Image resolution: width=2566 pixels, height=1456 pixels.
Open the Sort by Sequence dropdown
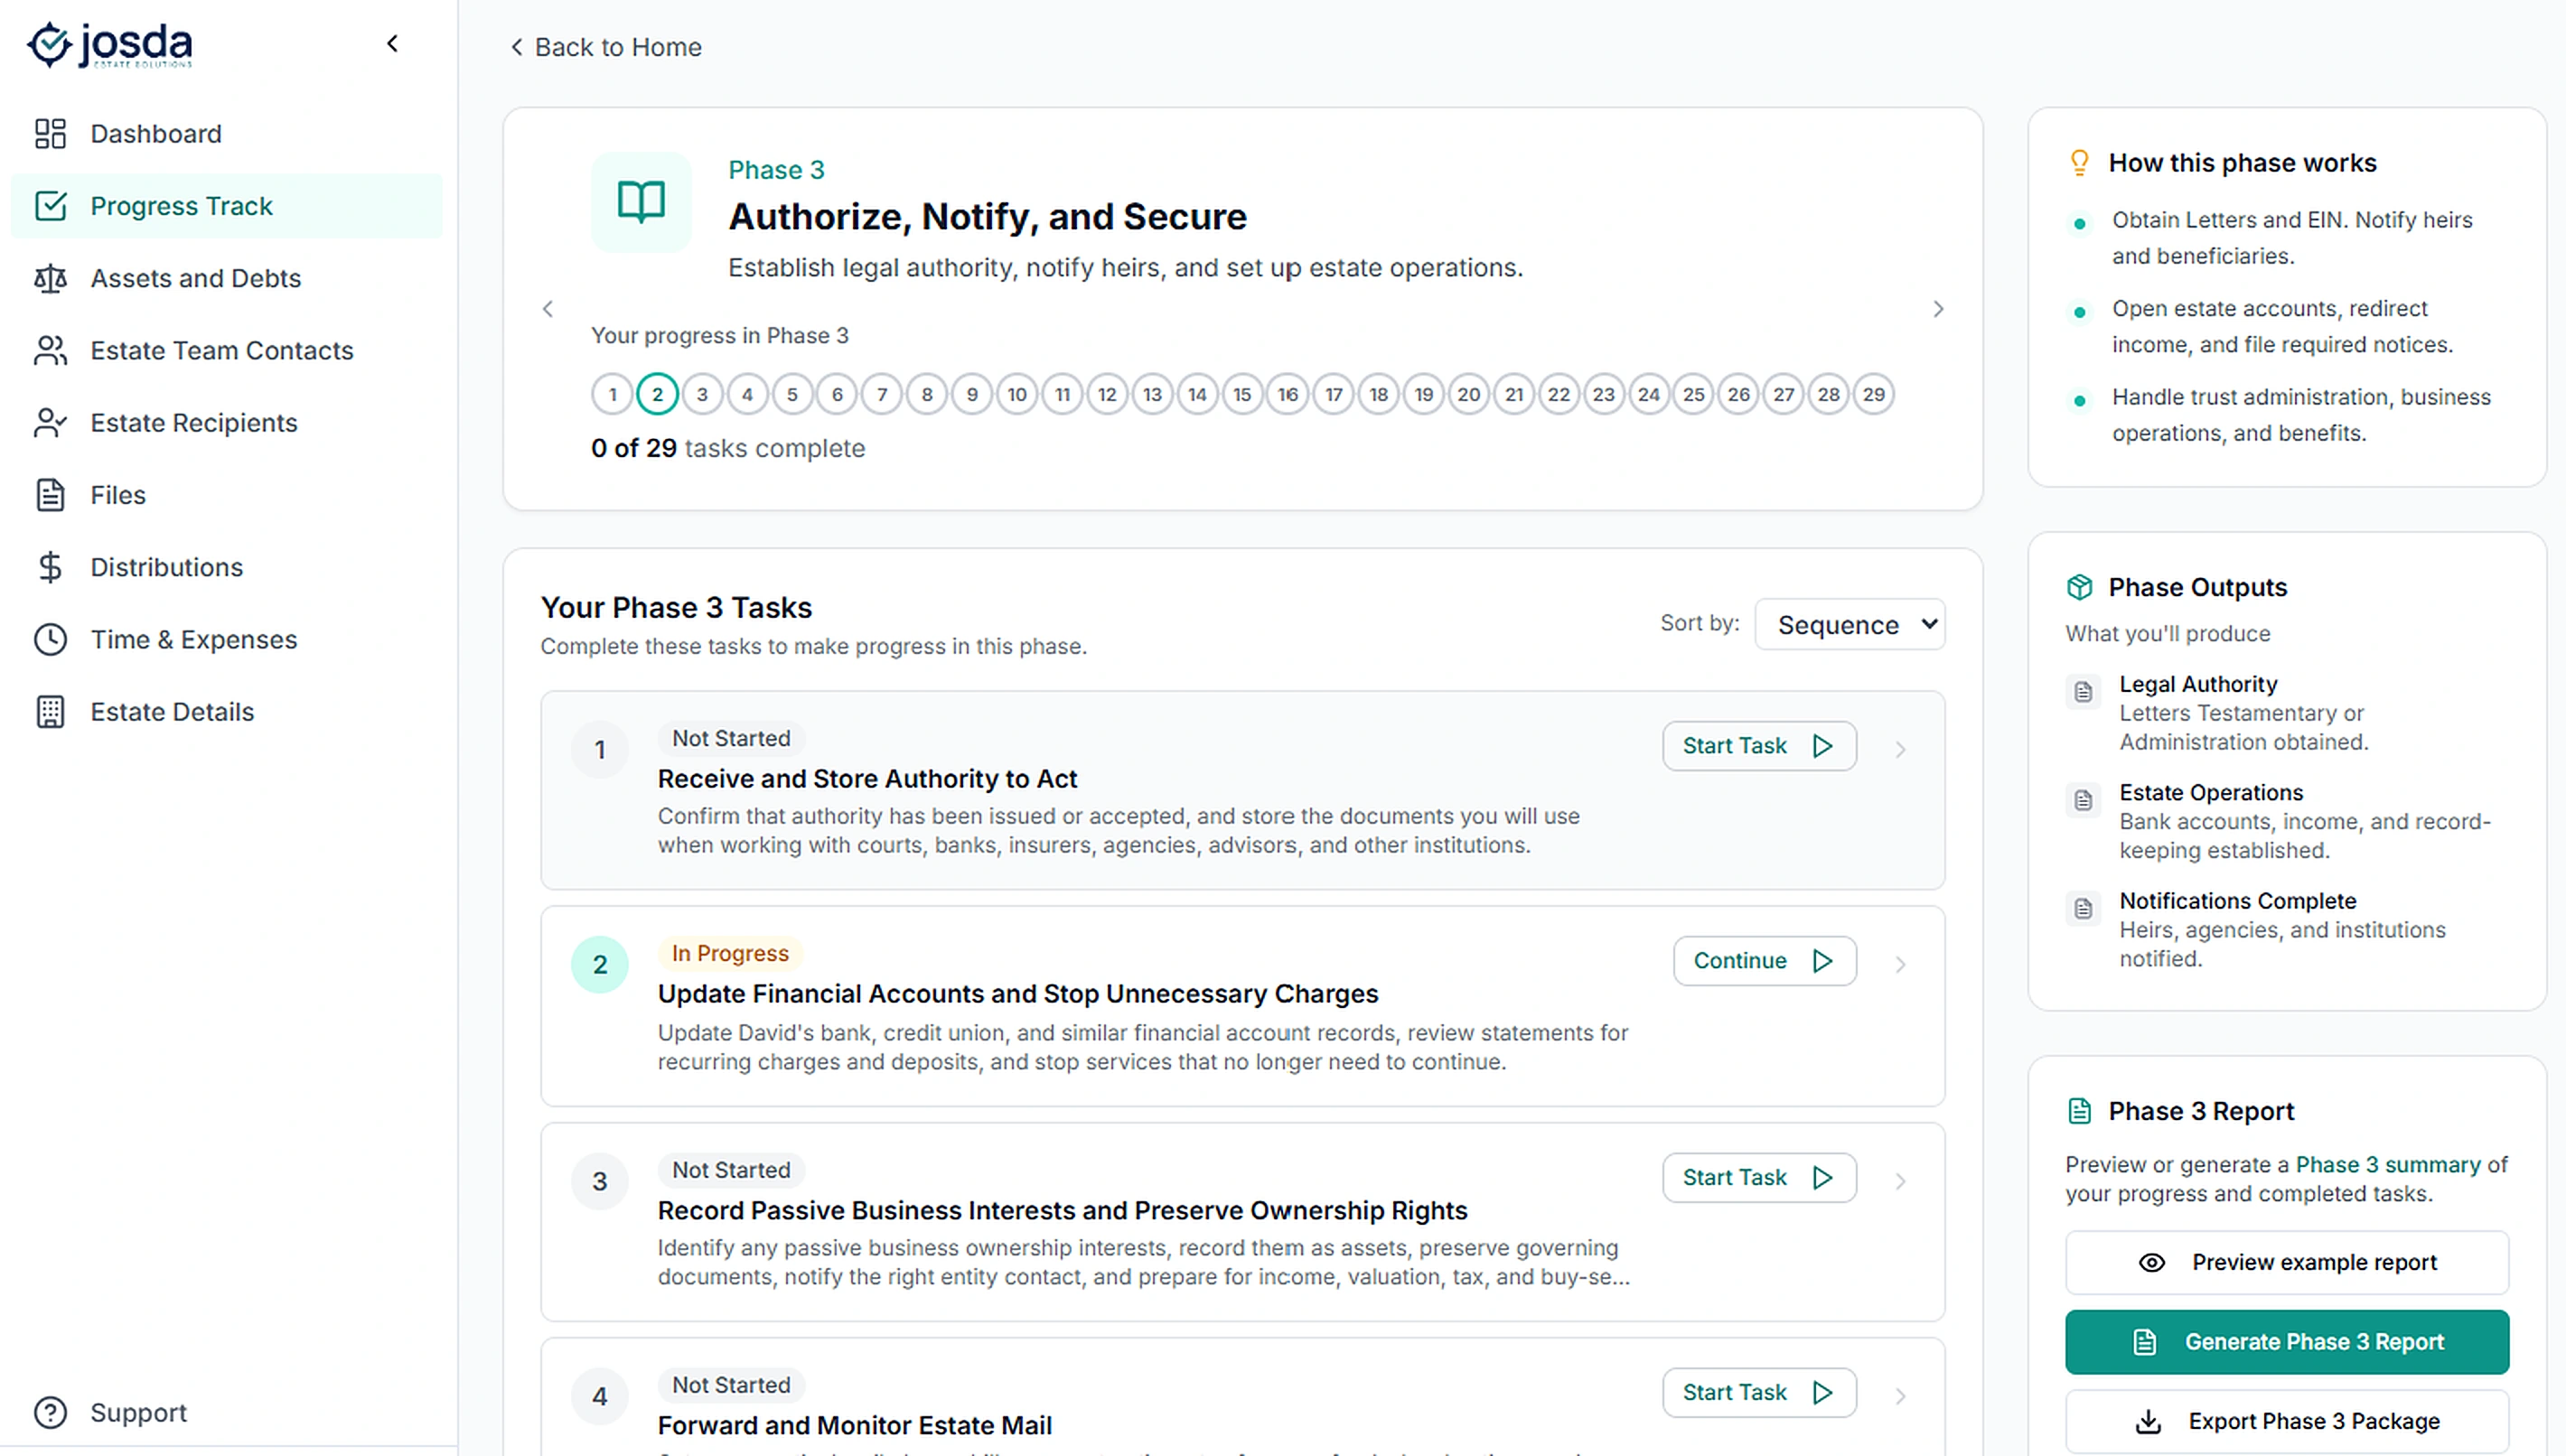[1849, 624]
